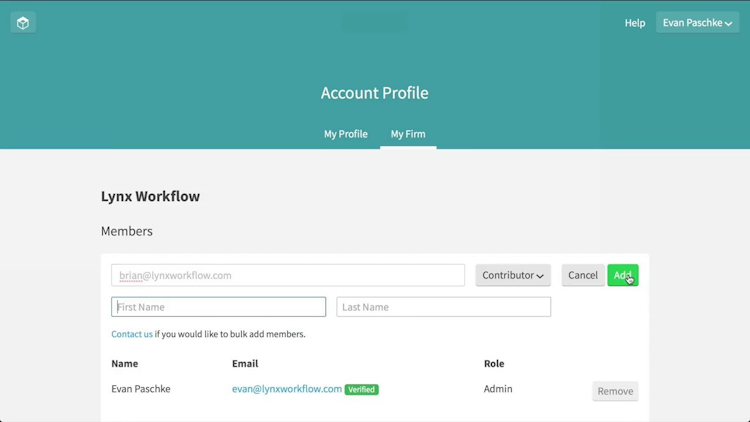Switch to the My Profile tab
The width and height of the screenshot is (750, 422).
pyautogui.click(x=345, y=134)
